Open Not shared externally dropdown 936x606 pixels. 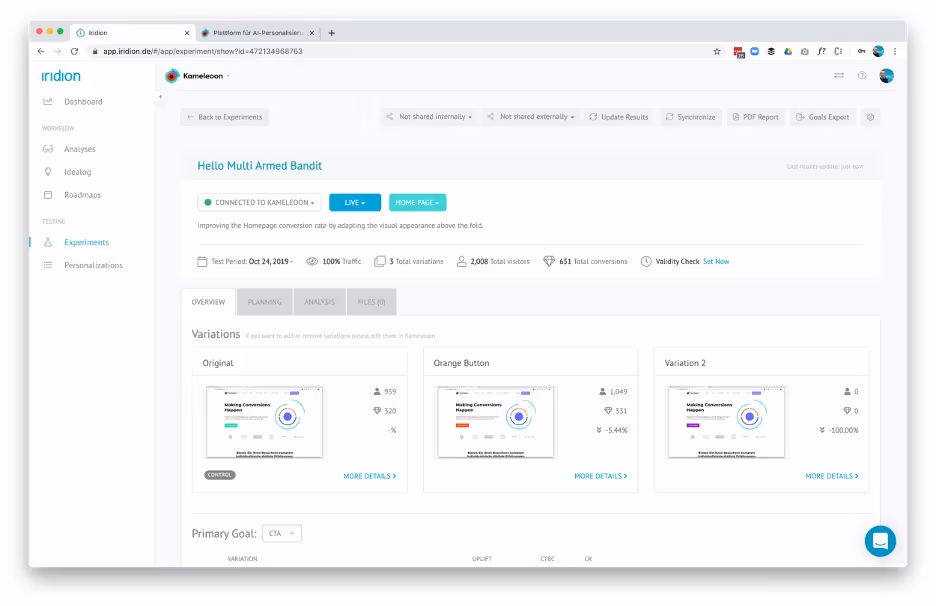coord(531,117)
